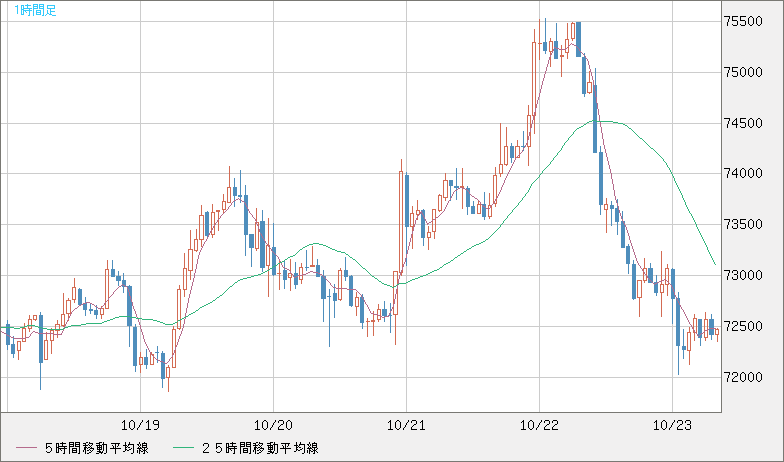The height and width of the screenshot is (462, 784).
Task: Click the 10/23 date label
Action: coord(672,425)
